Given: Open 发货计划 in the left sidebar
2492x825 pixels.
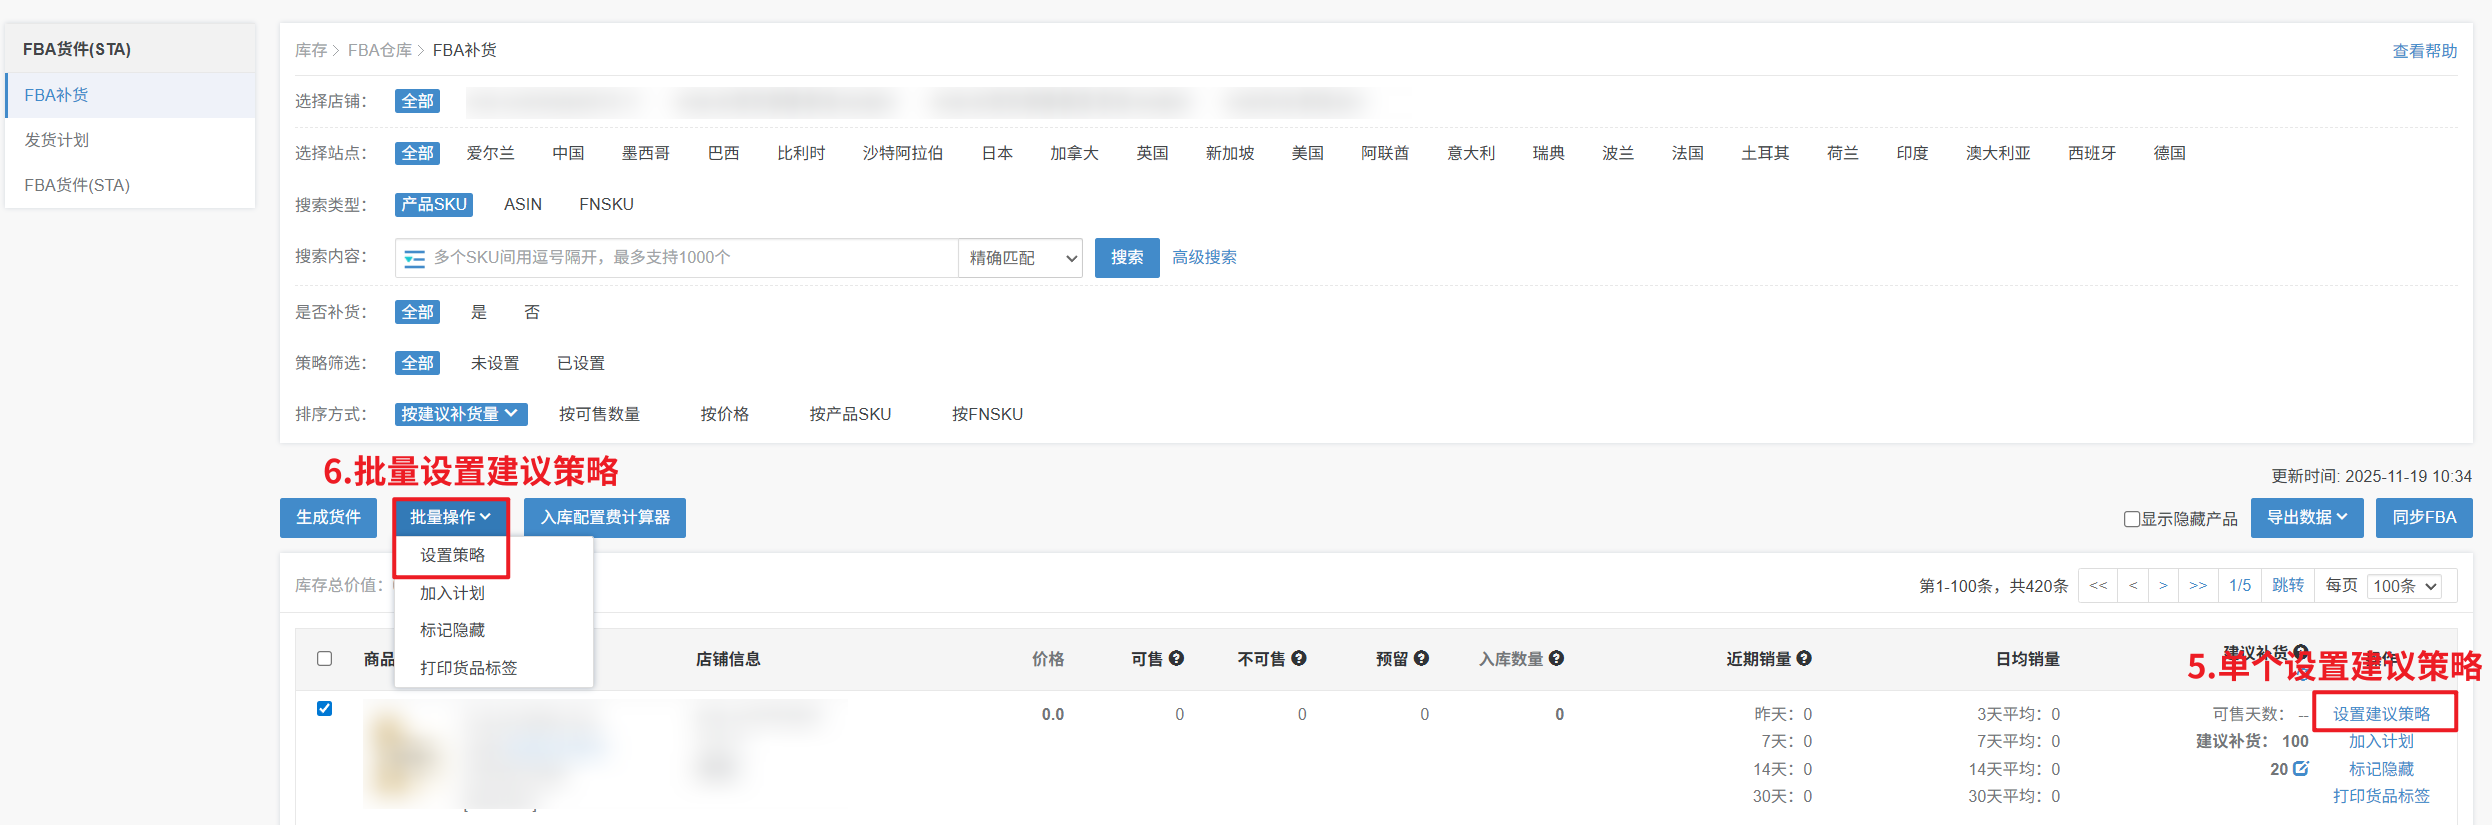Looking at the screenshot, I should coord(57,140).
